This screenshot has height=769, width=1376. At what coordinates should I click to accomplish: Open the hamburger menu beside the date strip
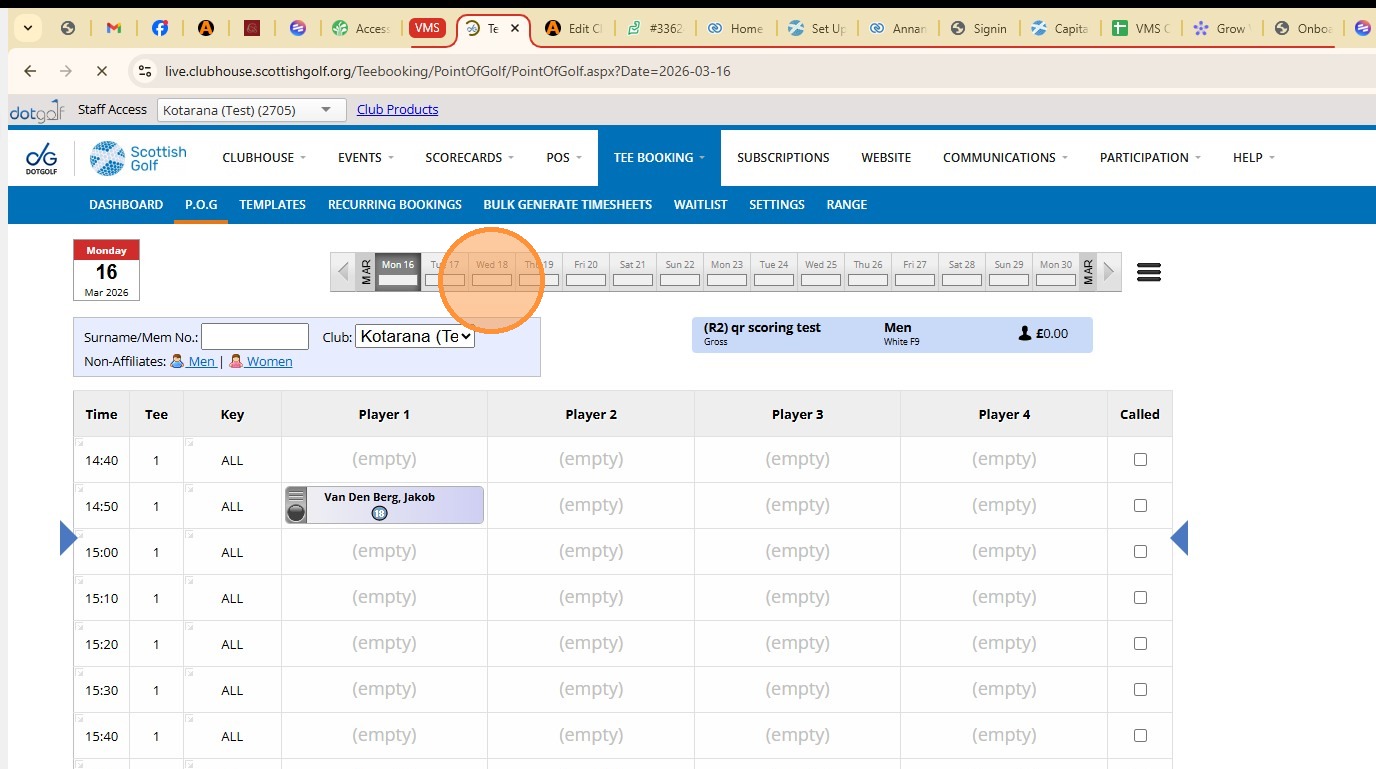coord(1149,272)
